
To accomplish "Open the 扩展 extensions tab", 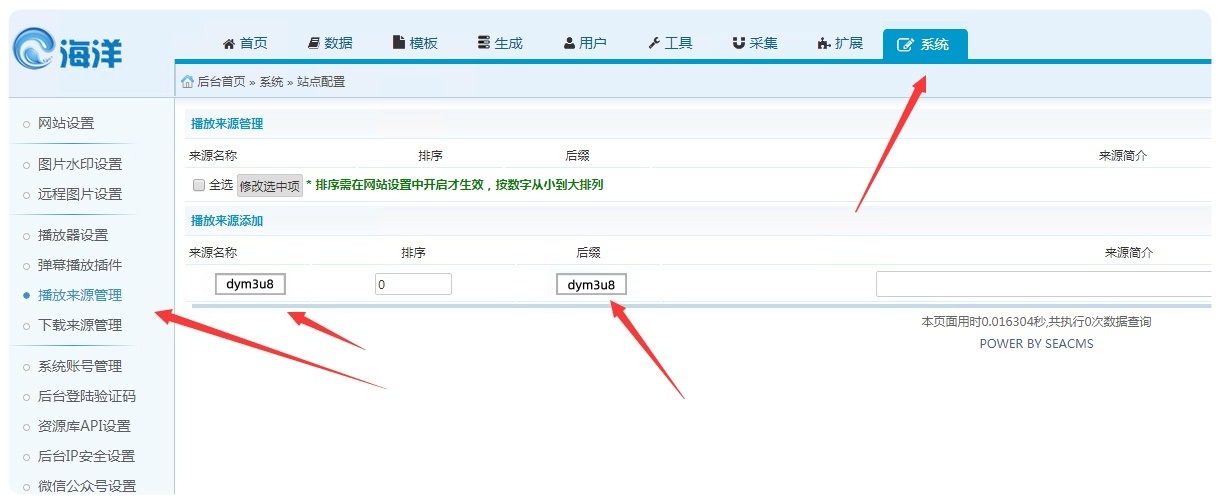I will [840, 44].
